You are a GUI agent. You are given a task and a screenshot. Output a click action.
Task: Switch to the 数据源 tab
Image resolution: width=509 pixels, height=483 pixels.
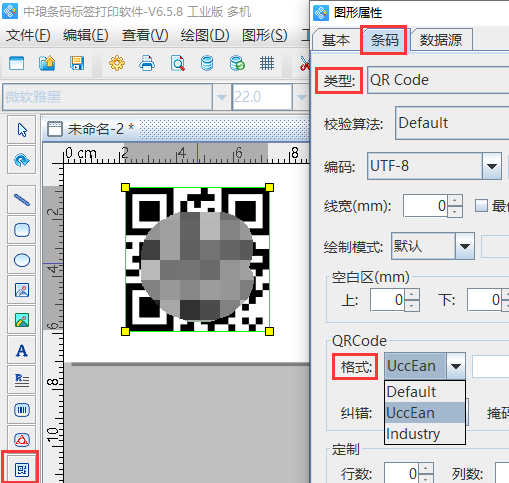[441, 40]
